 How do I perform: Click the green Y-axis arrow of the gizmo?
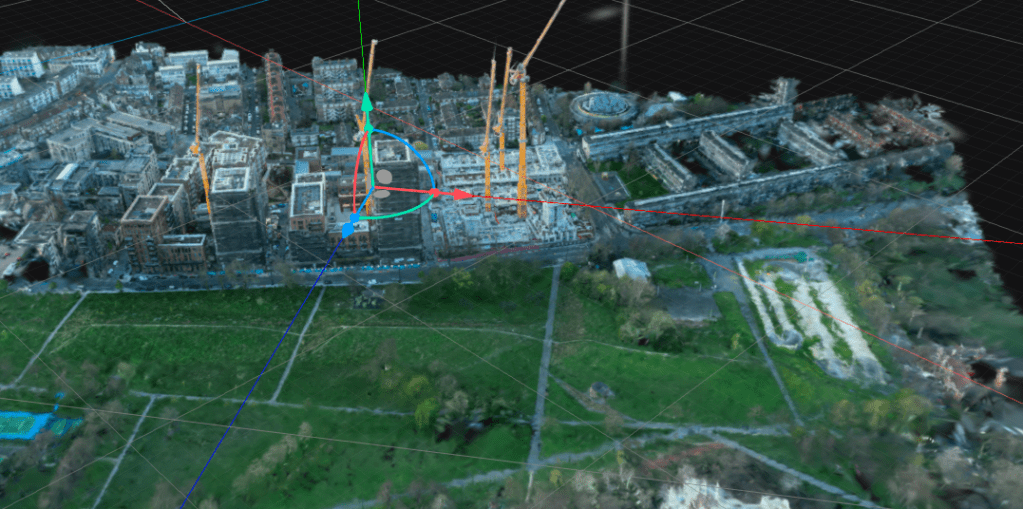[367, 101]
